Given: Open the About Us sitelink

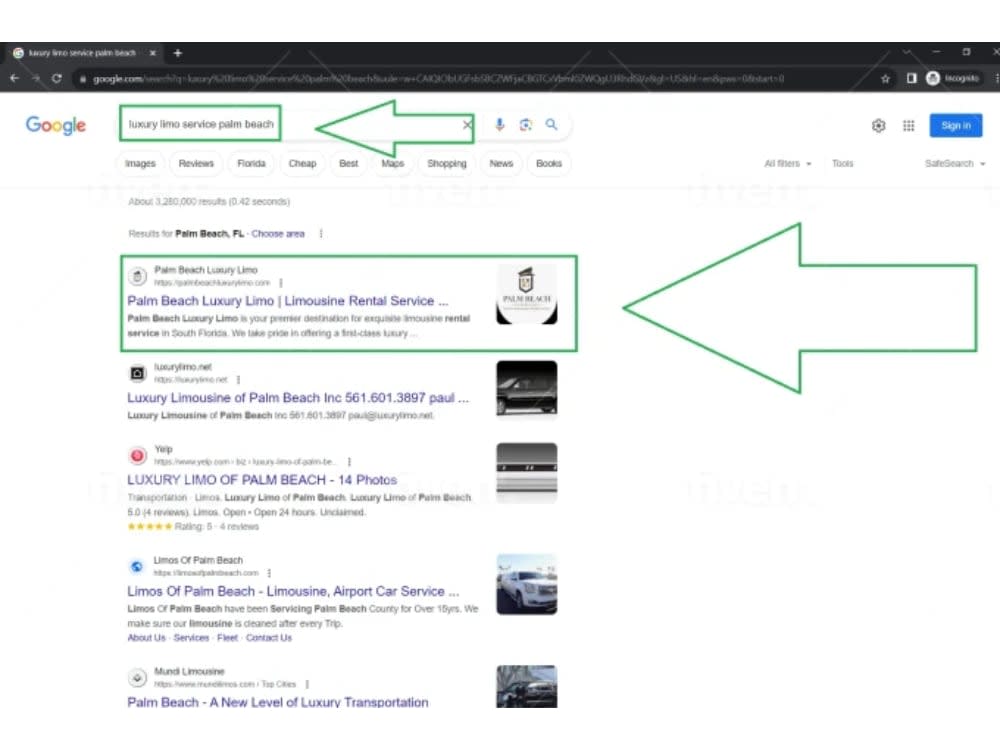Looking at the screenshot, I should (x=146, y=638).
